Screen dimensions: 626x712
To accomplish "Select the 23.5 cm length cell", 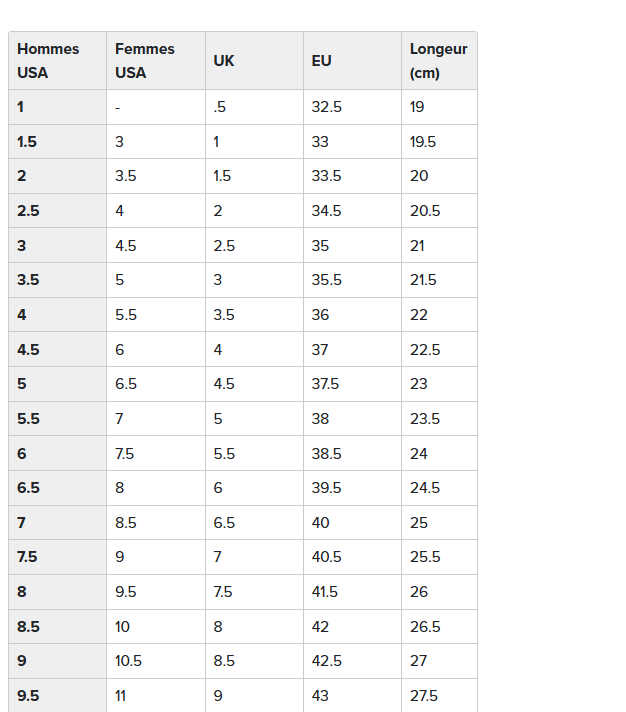I will point(425,419).
